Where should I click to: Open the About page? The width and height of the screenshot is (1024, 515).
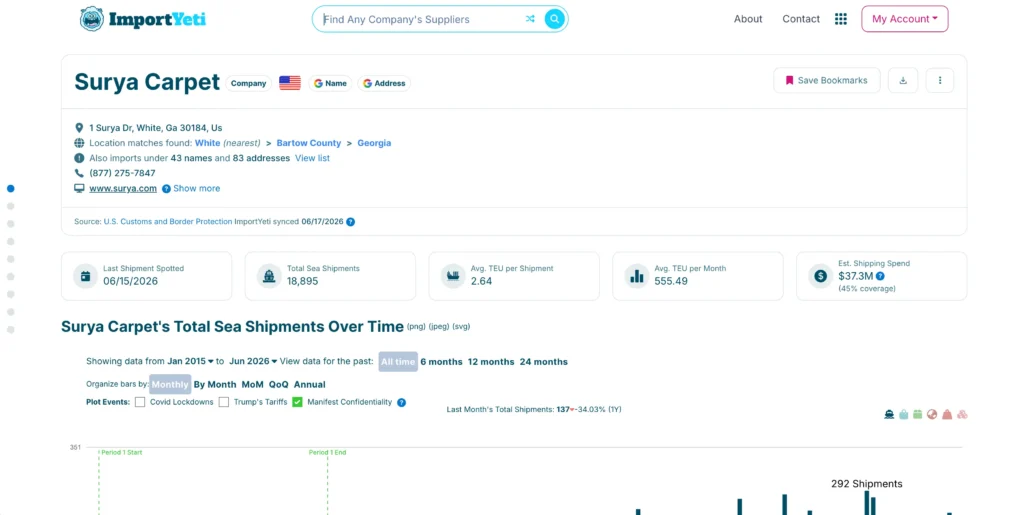pyautogui.click(x=748, y=19)
